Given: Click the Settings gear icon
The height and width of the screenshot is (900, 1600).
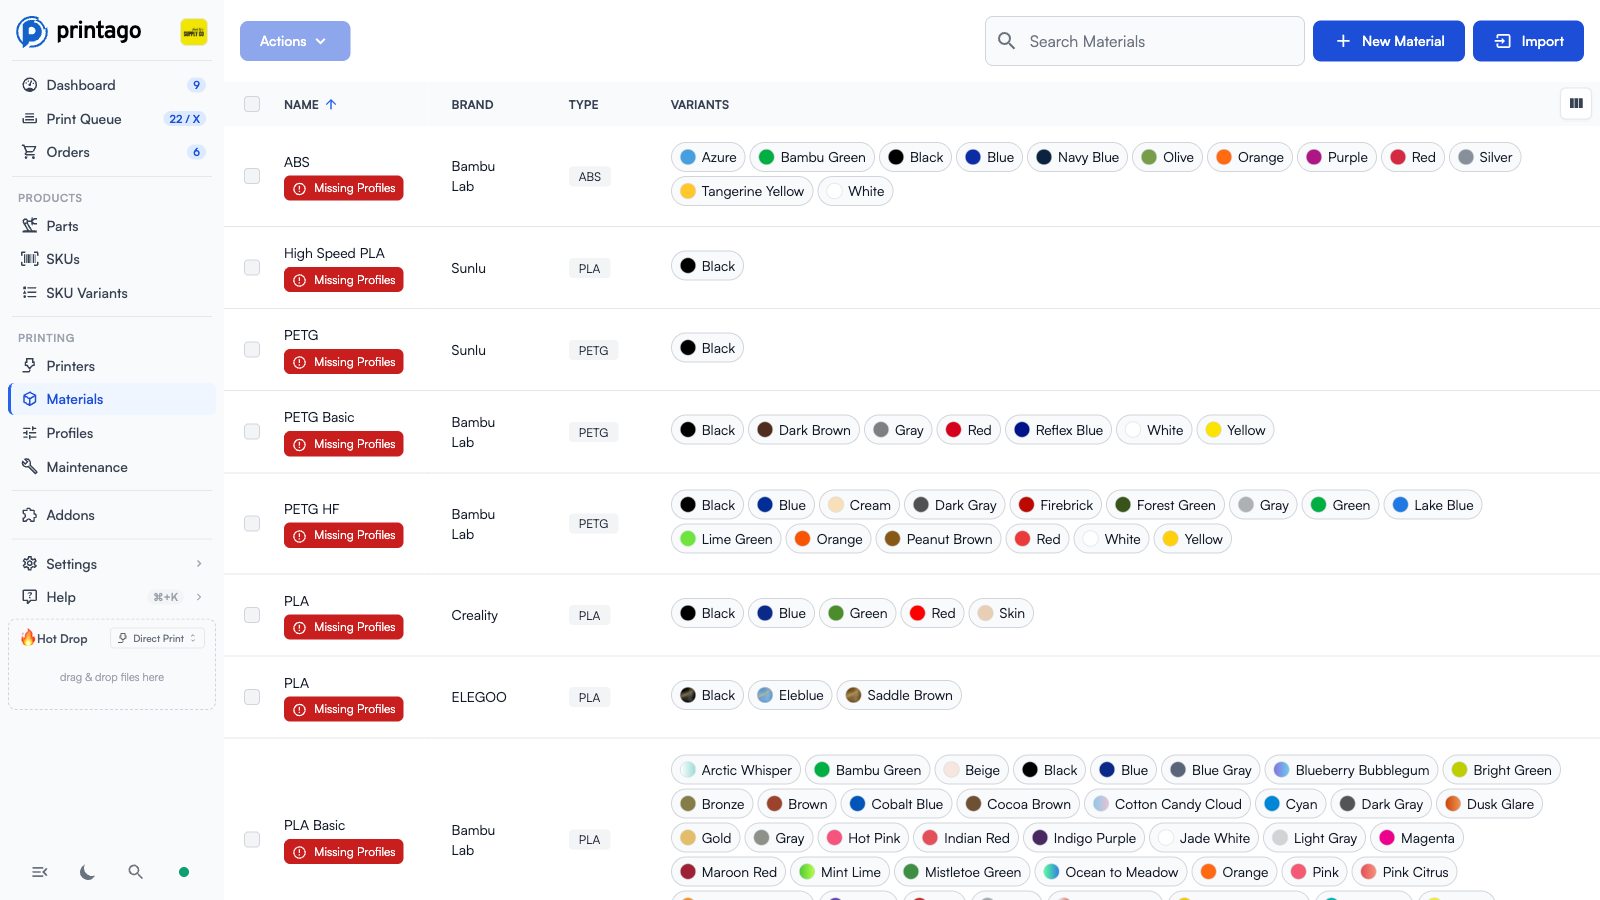Looking at the screenshot, I should (x=30, y=564).
